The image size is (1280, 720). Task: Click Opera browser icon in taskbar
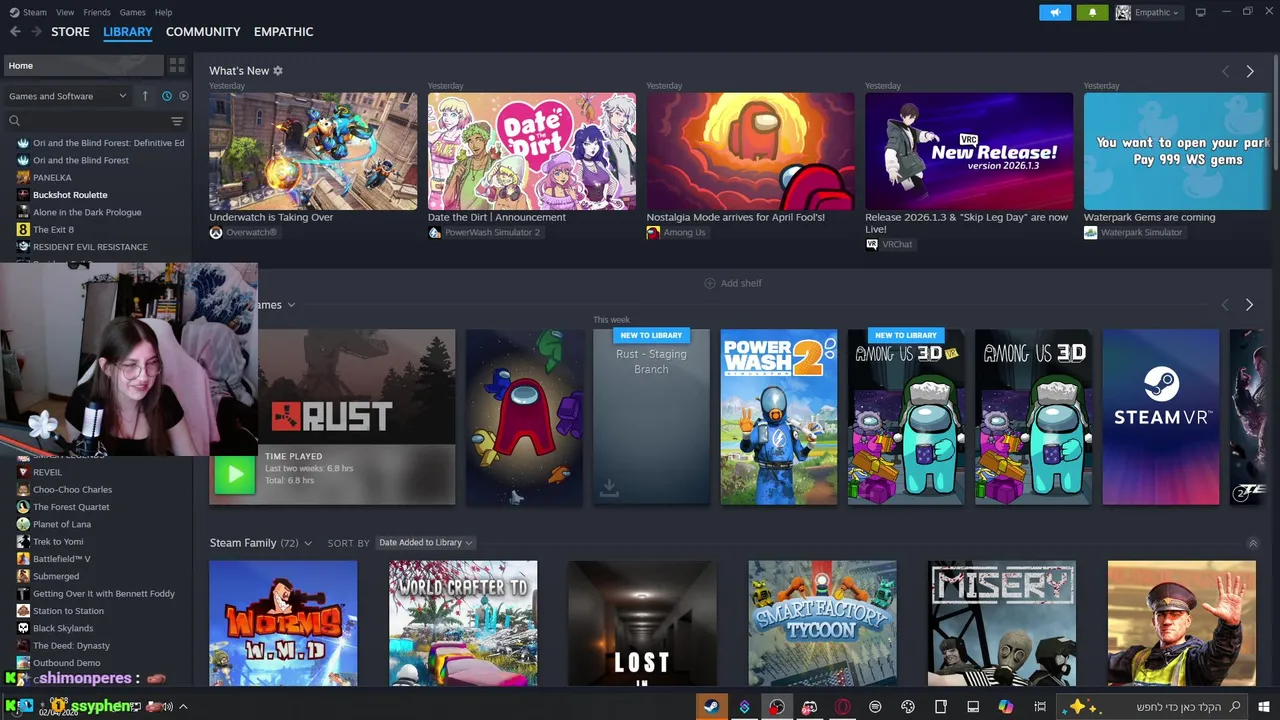(x=843, y=707)
